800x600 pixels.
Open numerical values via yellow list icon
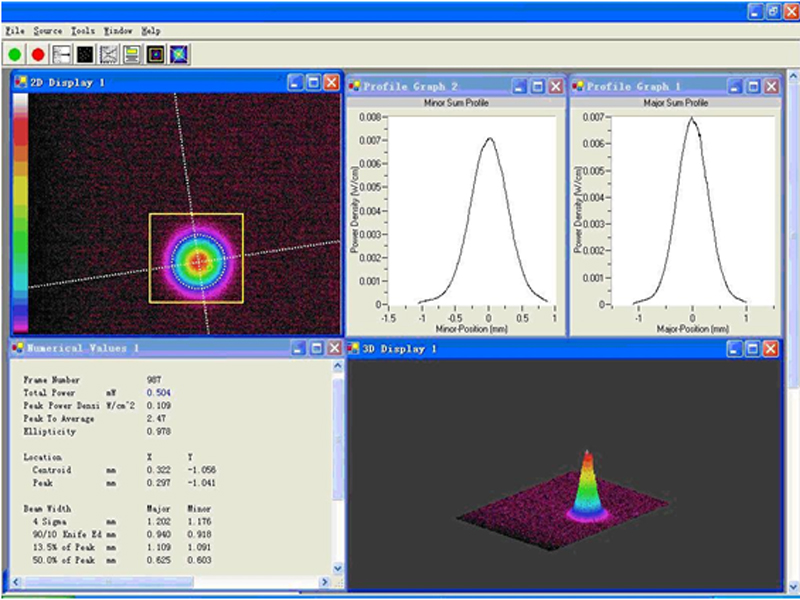(132, 54)
